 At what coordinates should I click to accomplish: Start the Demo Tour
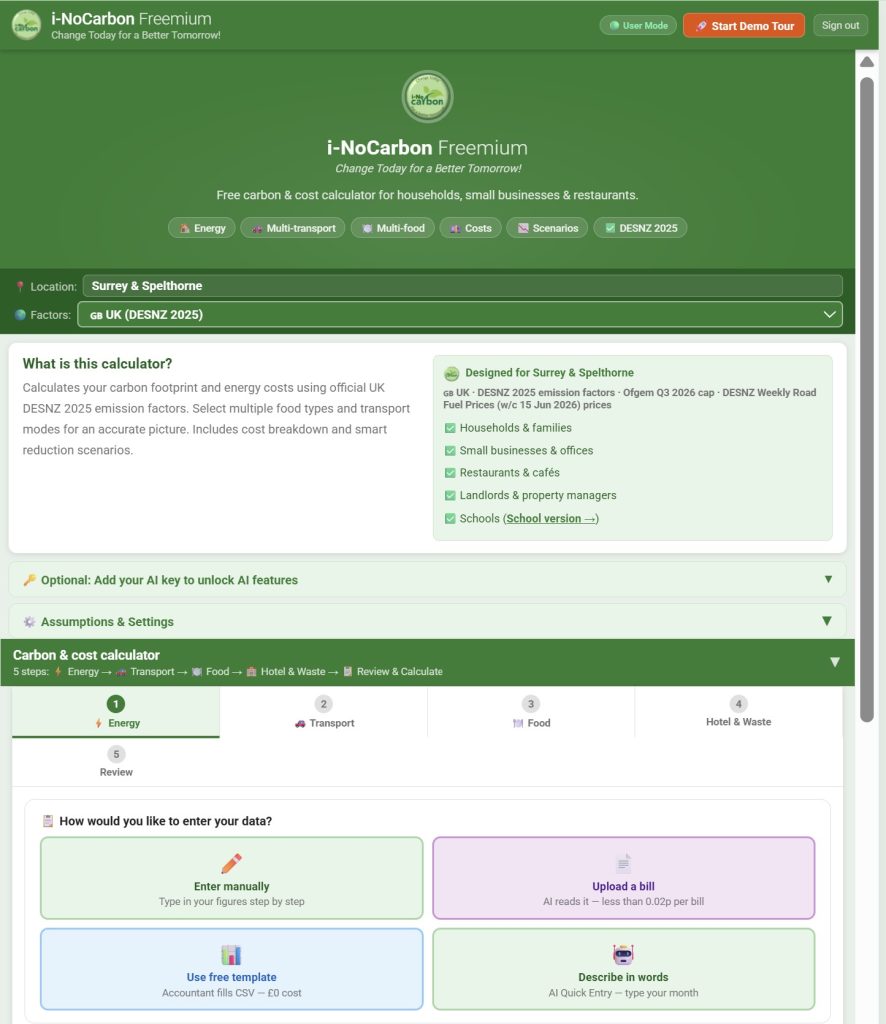(x=744, y=25)
